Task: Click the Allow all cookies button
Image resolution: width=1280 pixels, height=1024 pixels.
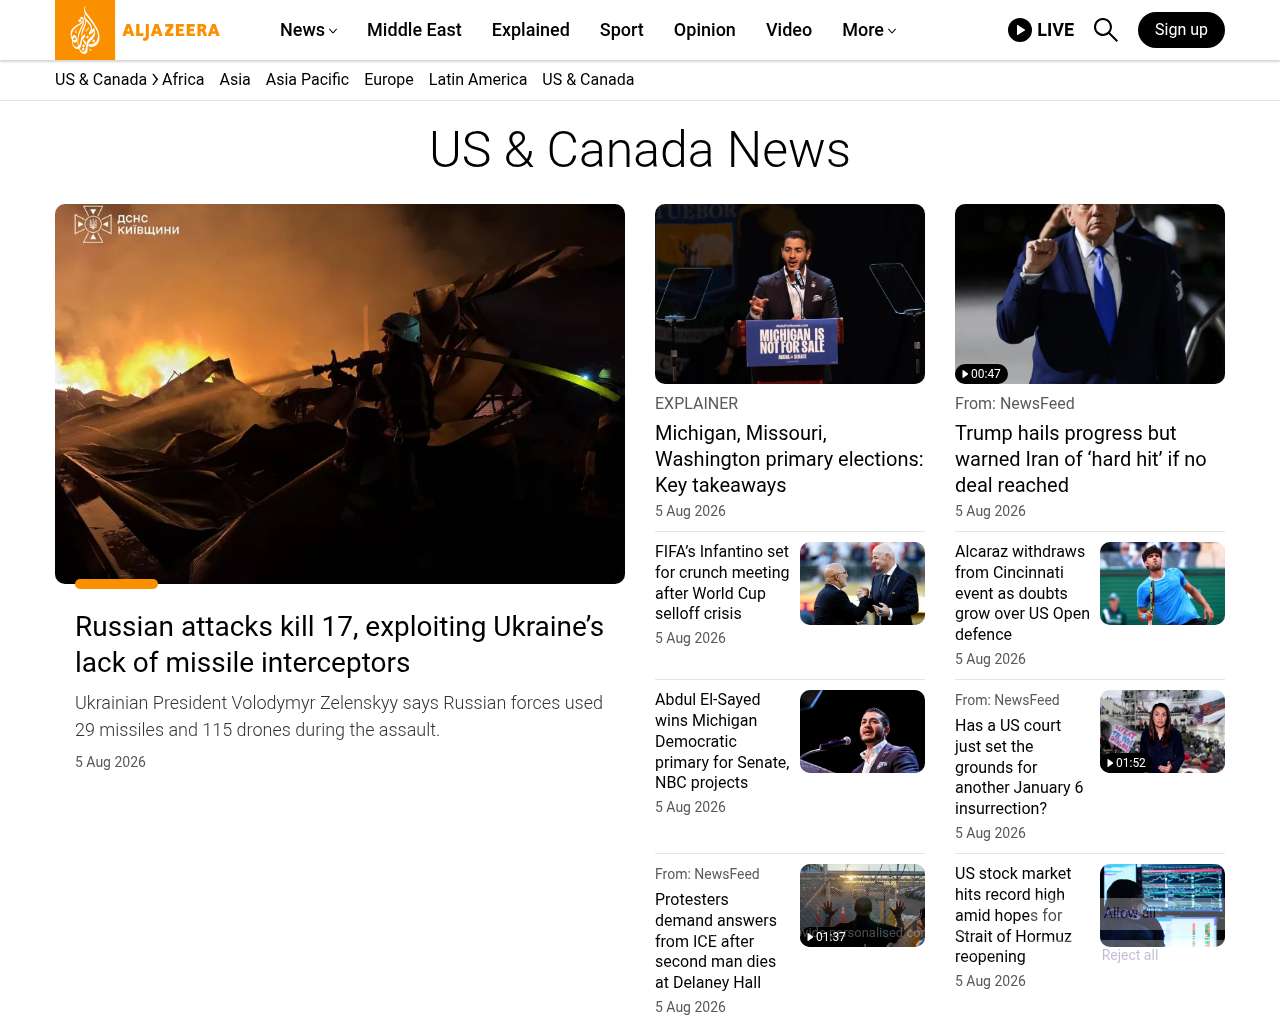Action: click(x=1130, y=913)
